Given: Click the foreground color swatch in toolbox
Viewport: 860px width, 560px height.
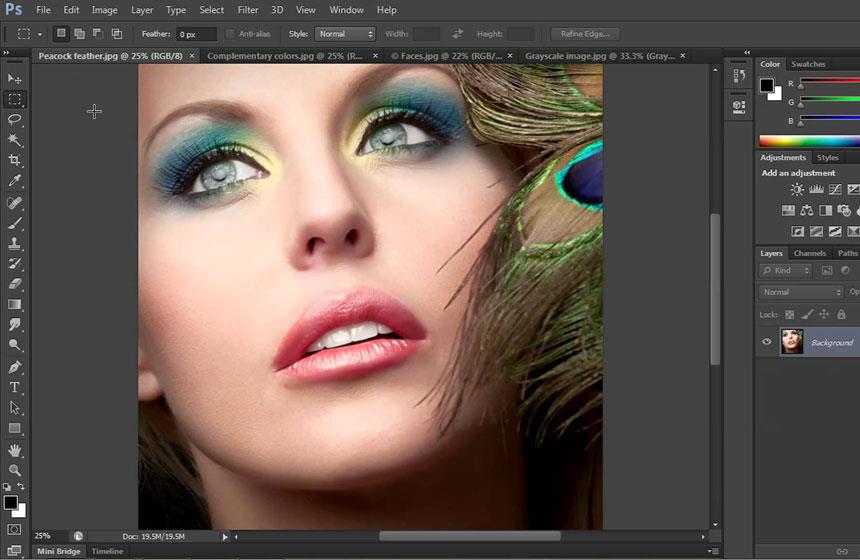Looking at the screenshot, I should (10, 502).
